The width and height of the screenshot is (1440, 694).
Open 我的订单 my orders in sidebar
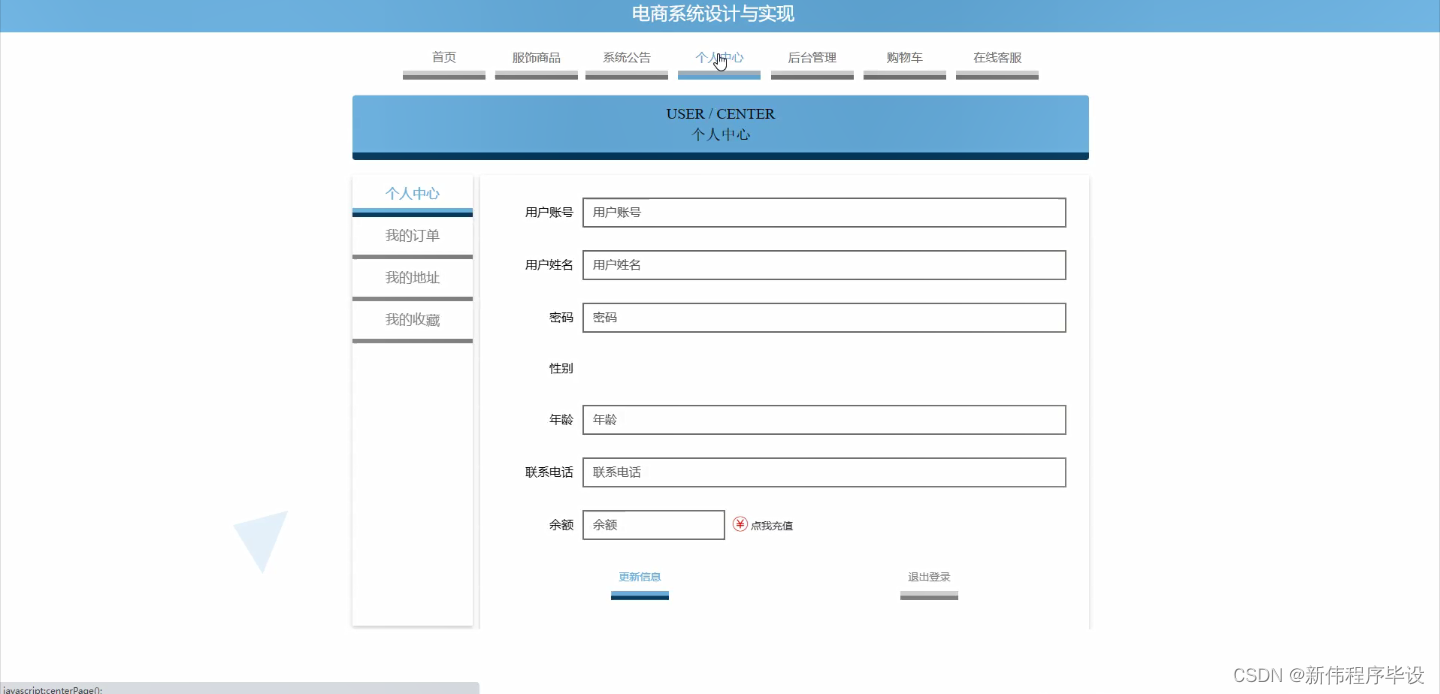click(x=412, y=235)
